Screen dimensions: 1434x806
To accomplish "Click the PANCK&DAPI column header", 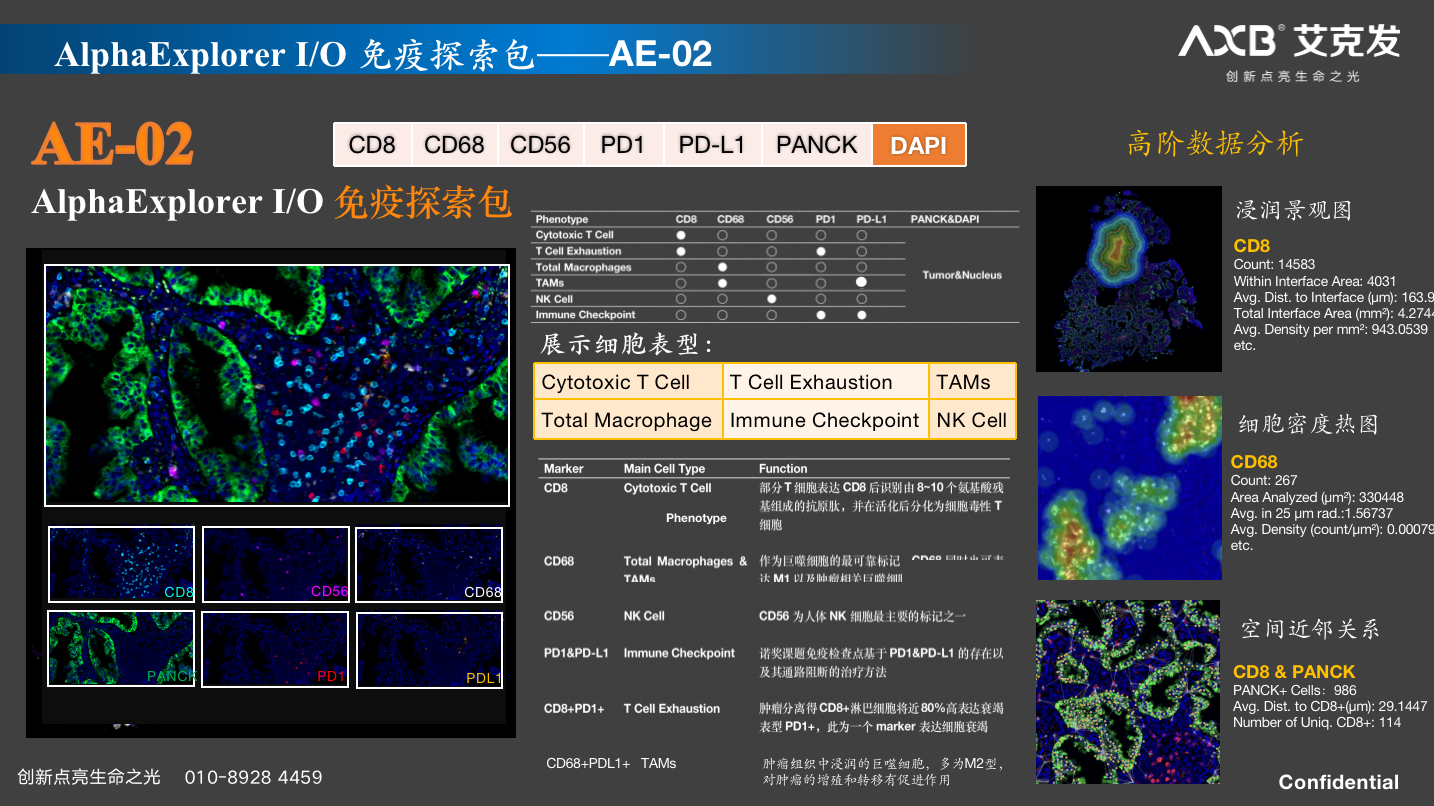I will click(x=944, y=219).
